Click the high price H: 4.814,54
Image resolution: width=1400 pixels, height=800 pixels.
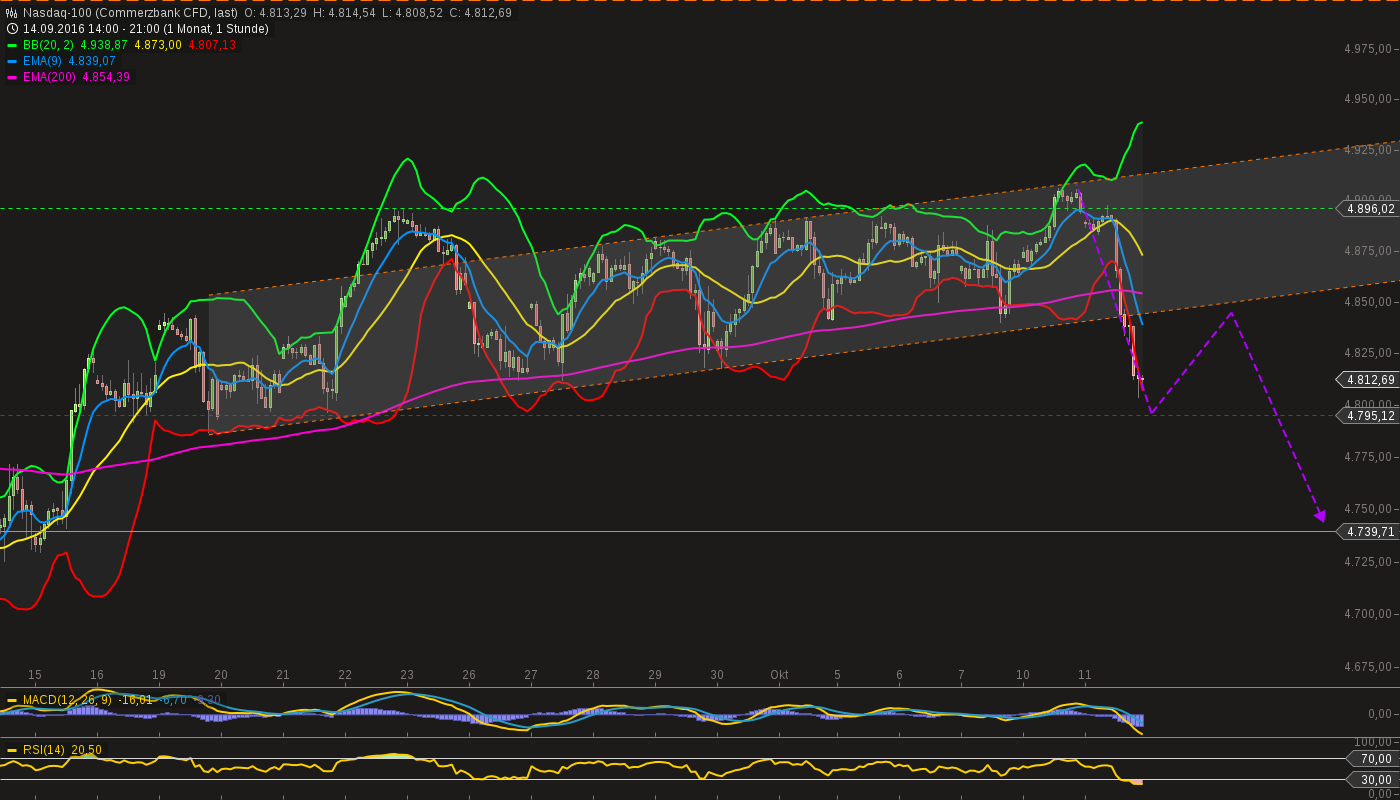[x=344, y=13]
